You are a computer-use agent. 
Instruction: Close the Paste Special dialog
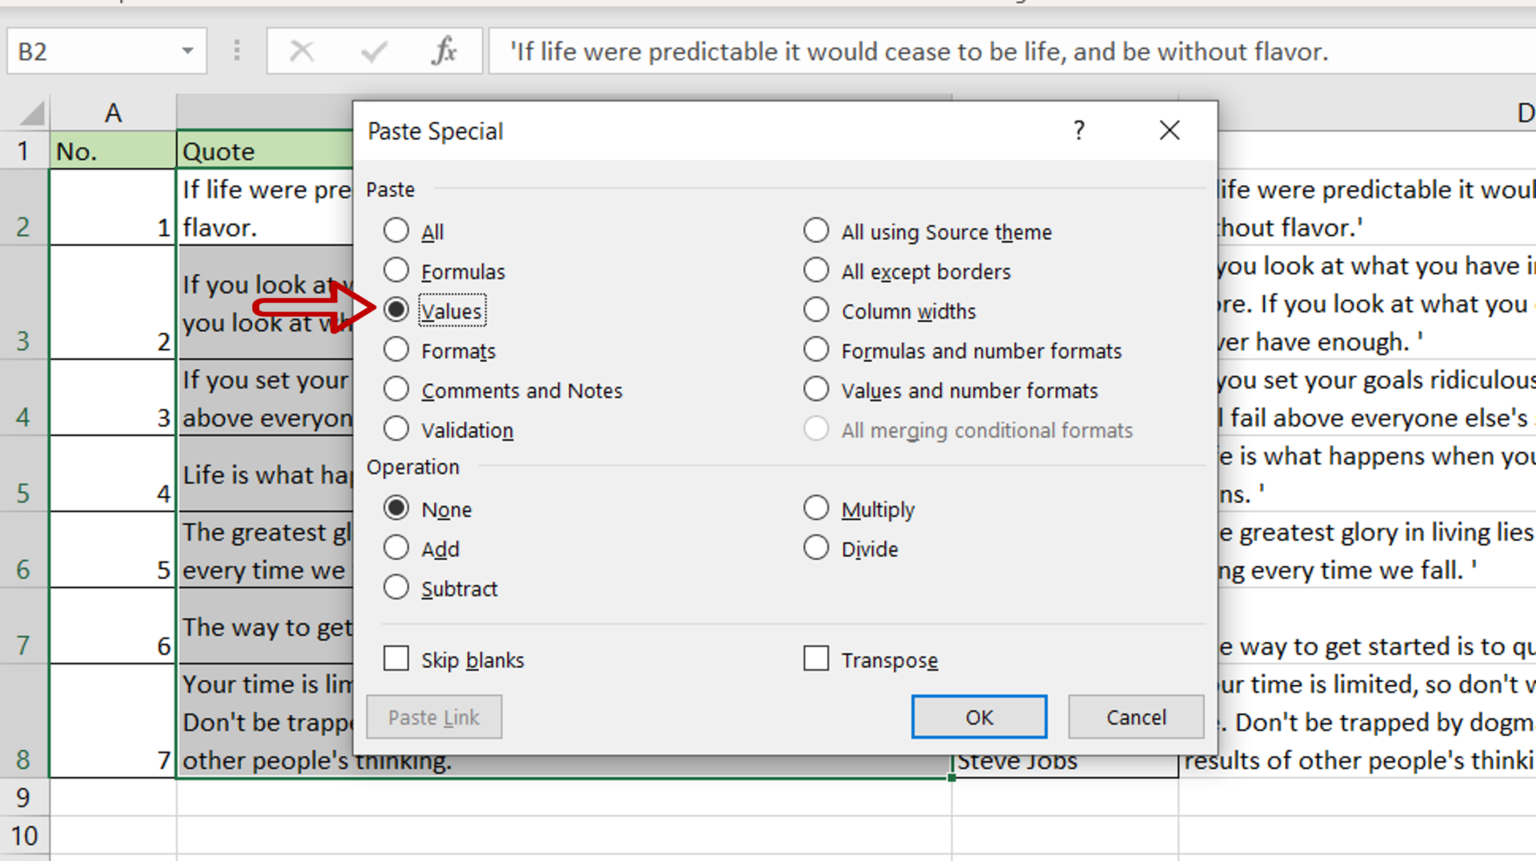[1169, 130]
